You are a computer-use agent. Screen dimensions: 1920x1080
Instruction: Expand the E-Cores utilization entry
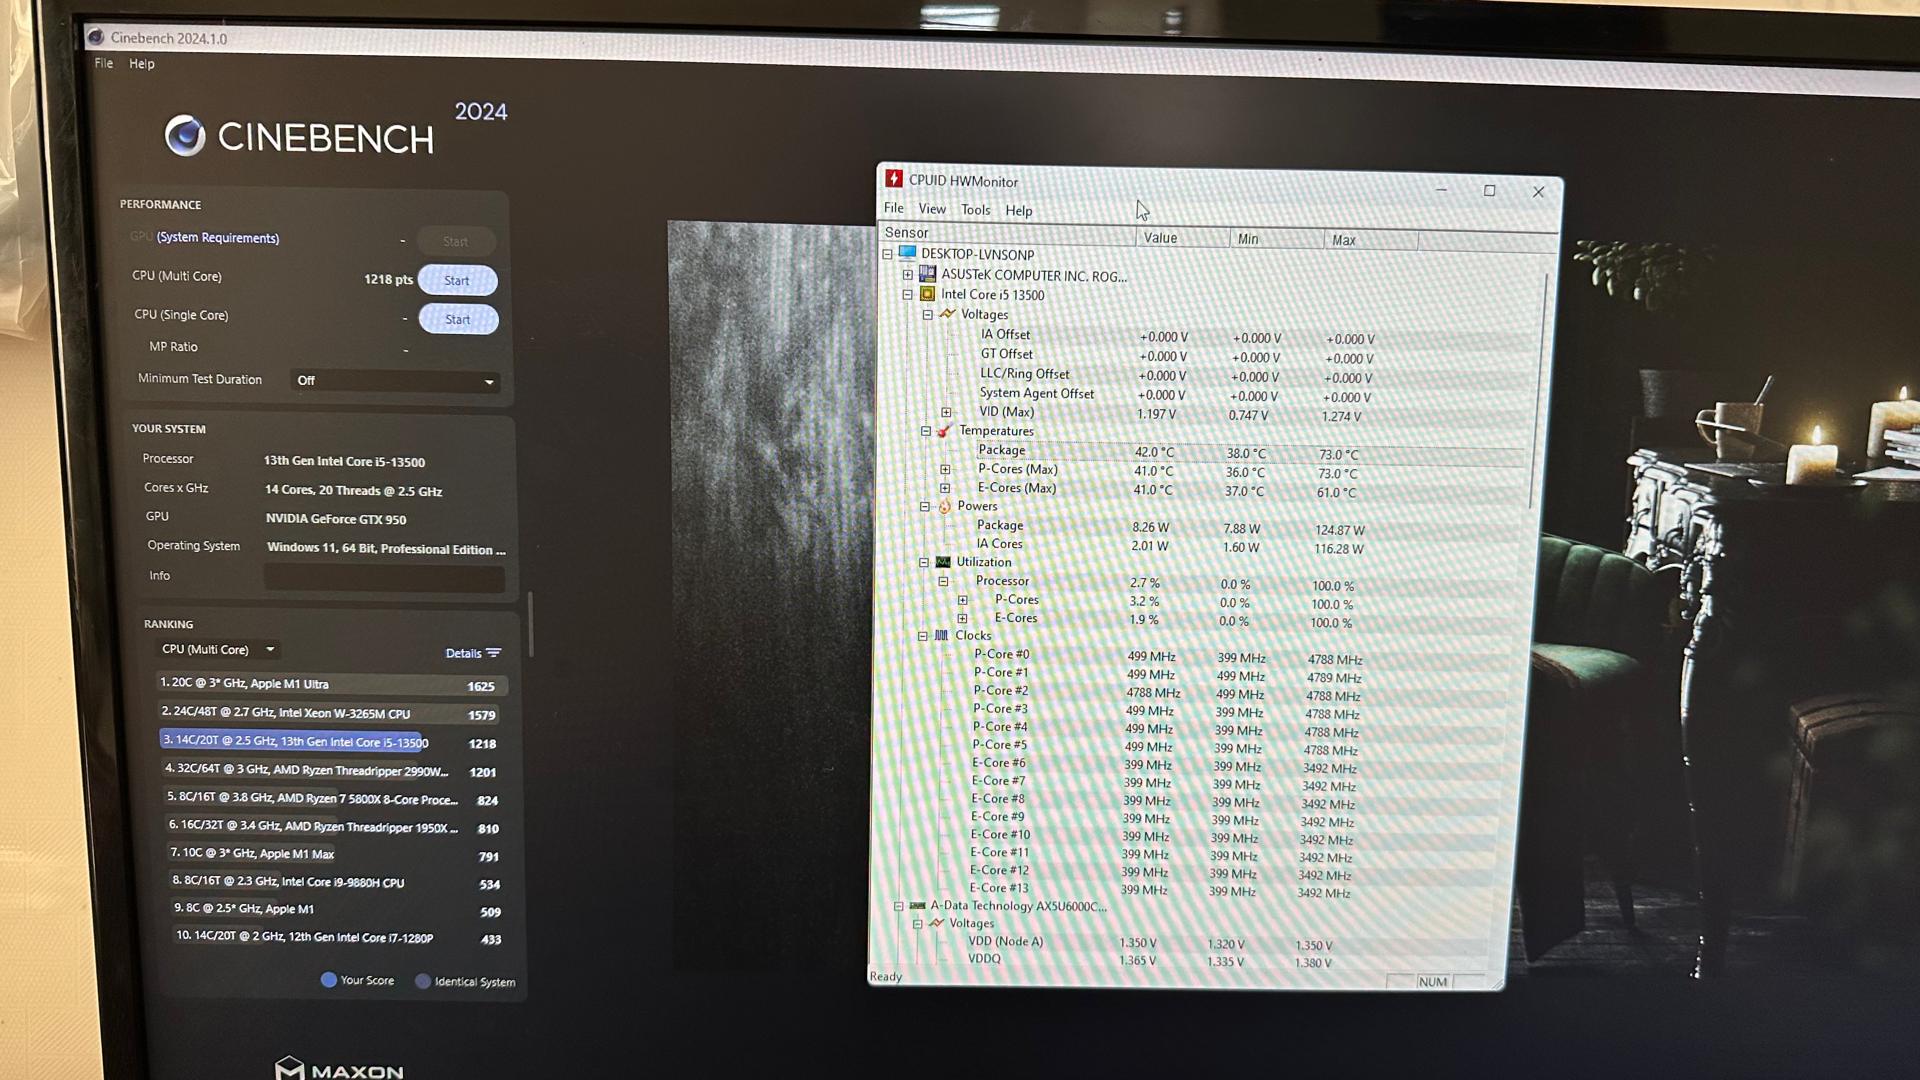pyautogui.click(x=962, y=618)
